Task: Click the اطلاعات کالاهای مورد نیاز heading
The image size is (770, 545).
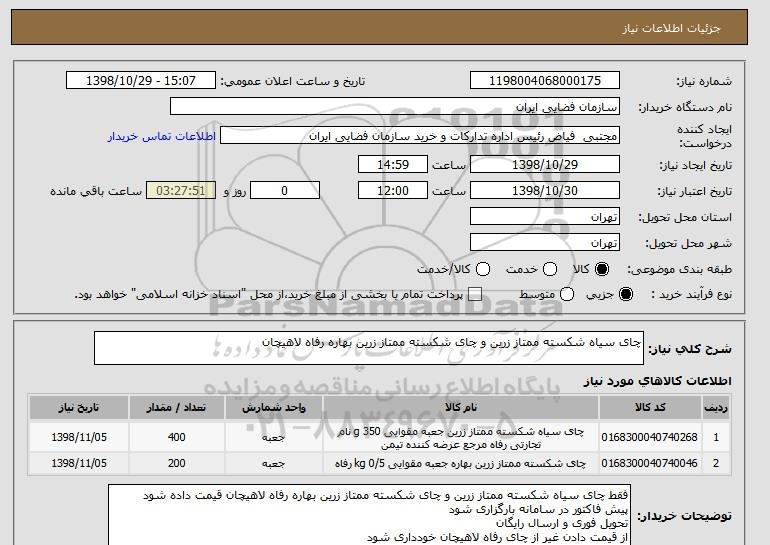Action: [657, 381]
